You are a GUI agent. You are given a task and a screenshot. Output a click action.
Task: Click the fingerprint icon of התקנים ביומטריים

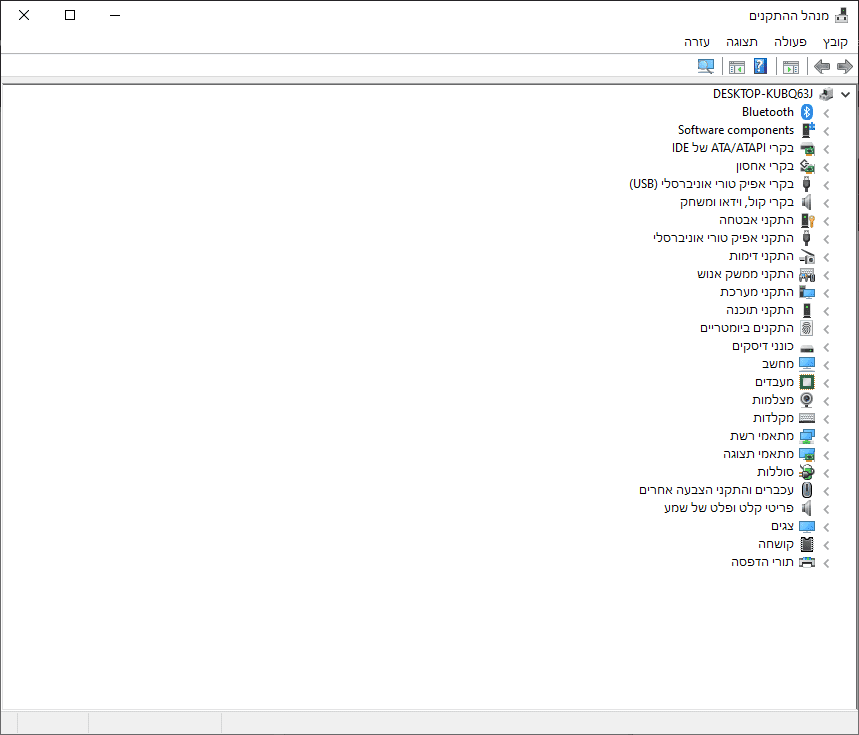[806, 328]
